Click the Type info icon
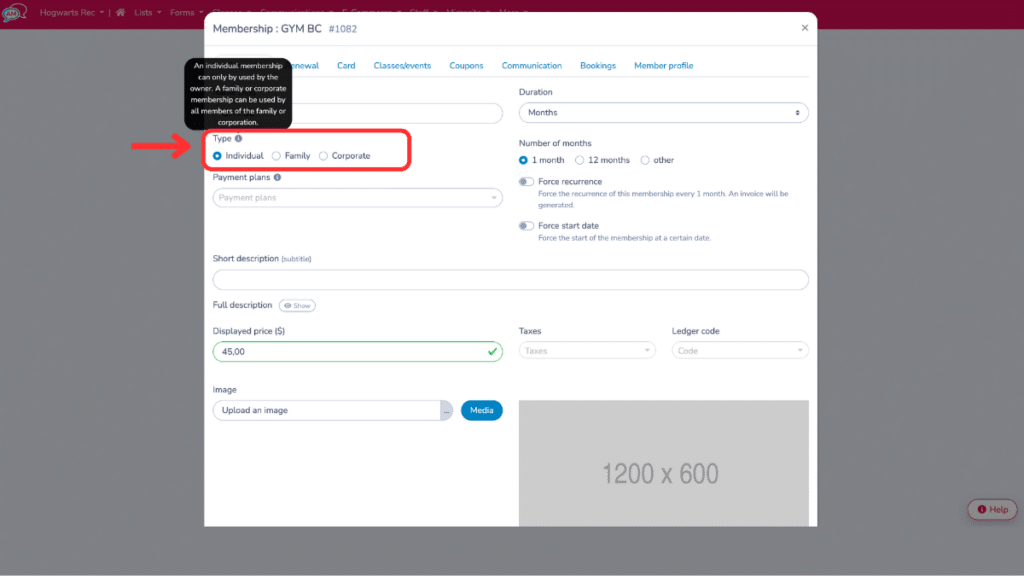The height and width of the screenshot is (576, 1024). 240,139
